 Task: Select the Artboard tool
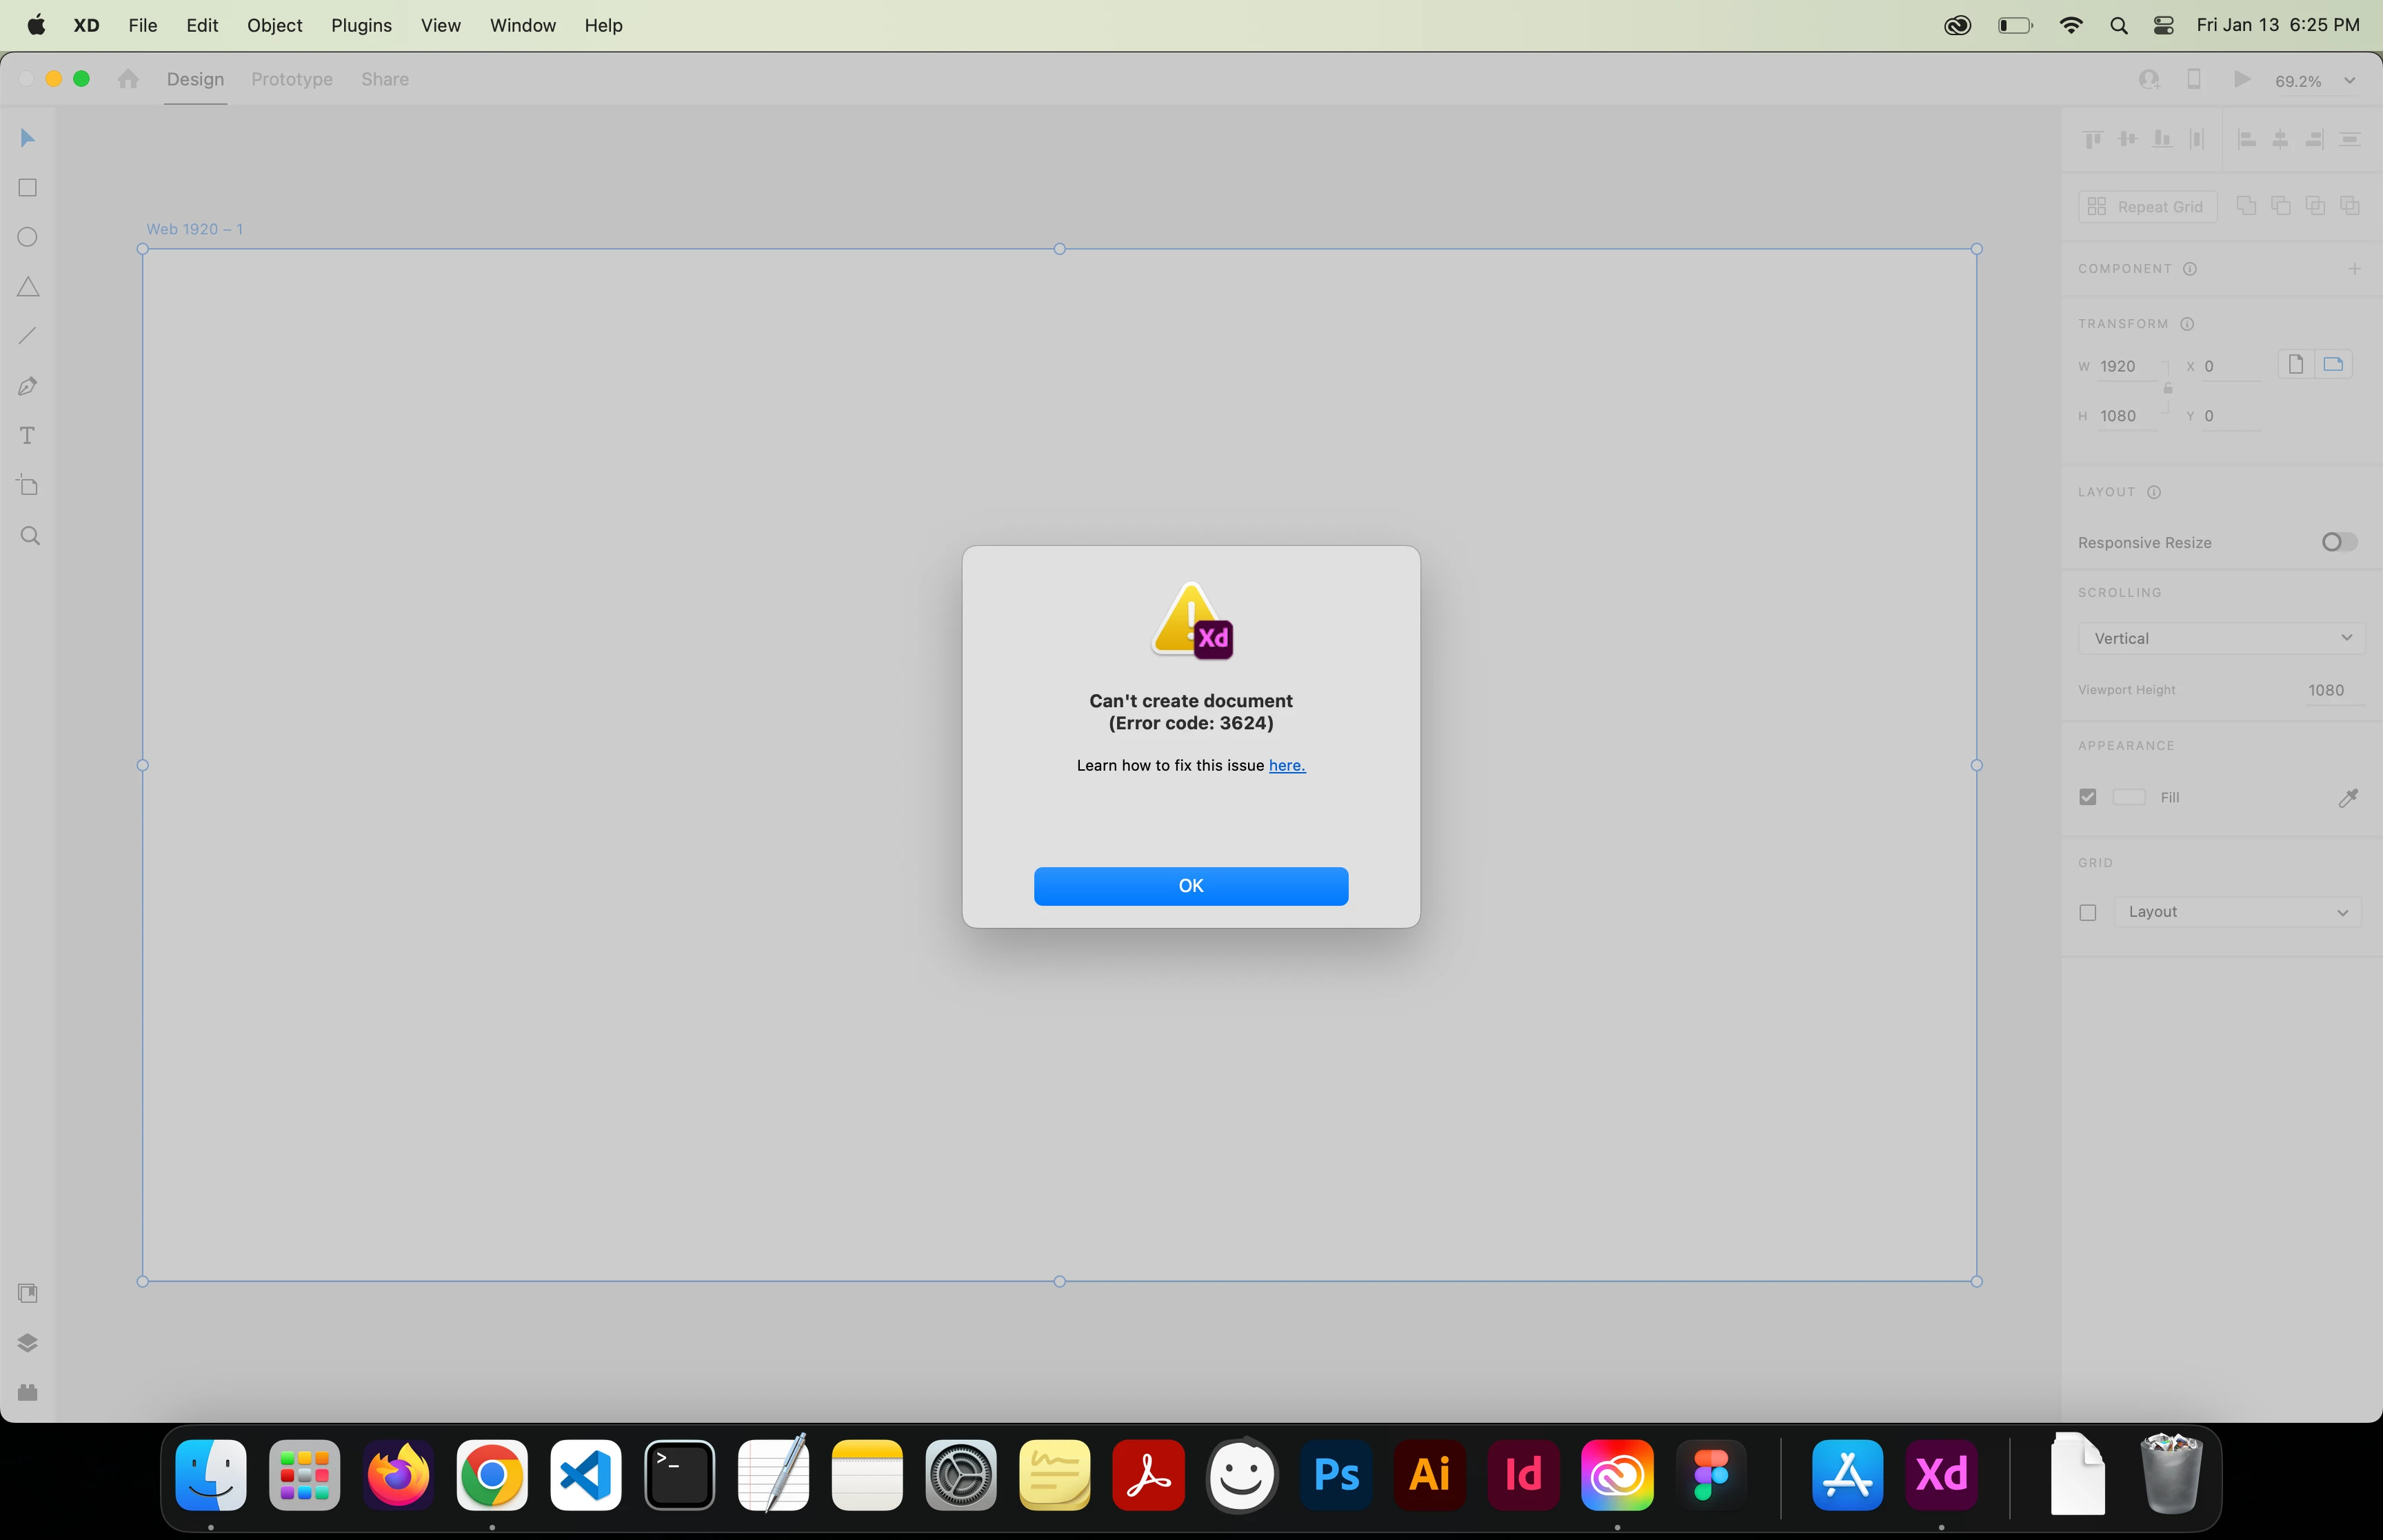pos(28,486)
